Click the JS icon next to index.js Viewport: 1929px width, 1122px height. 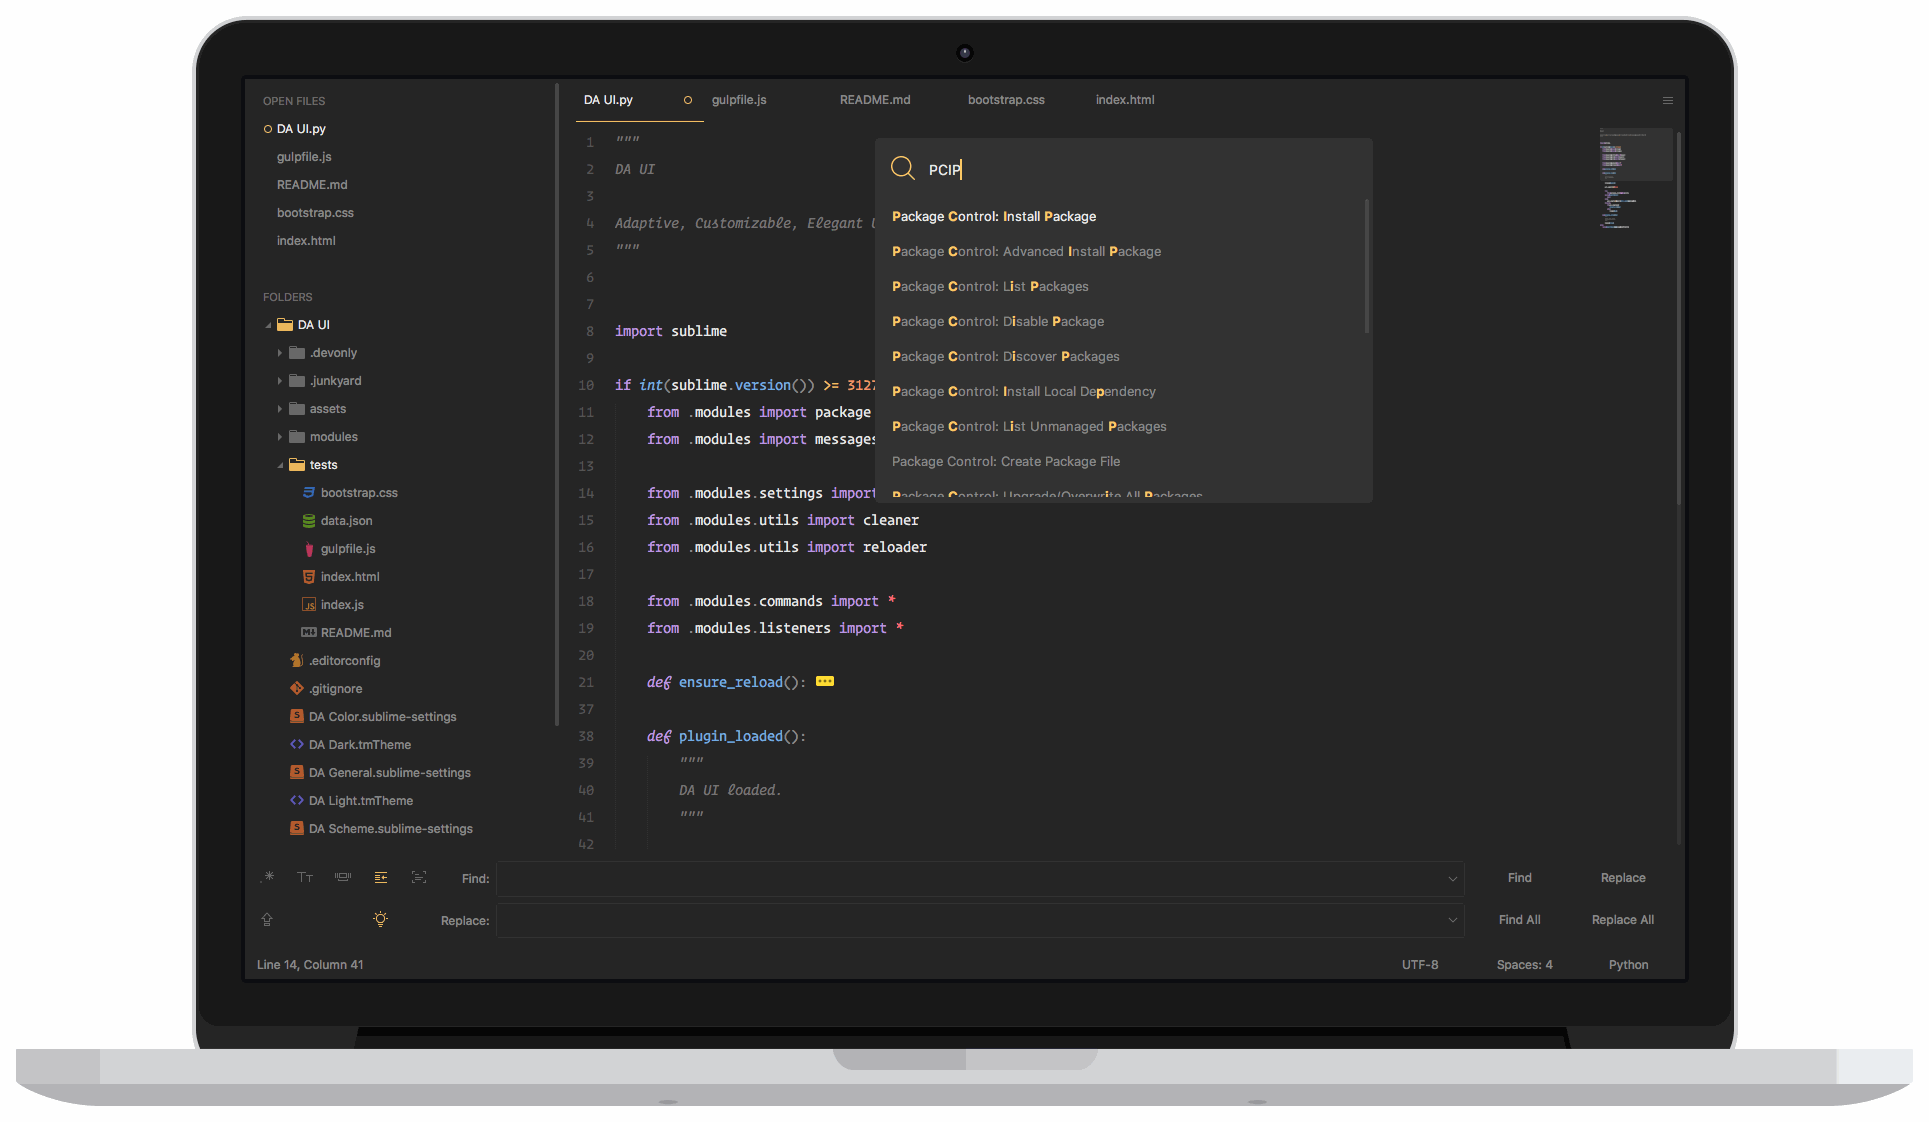pos(309,605)
